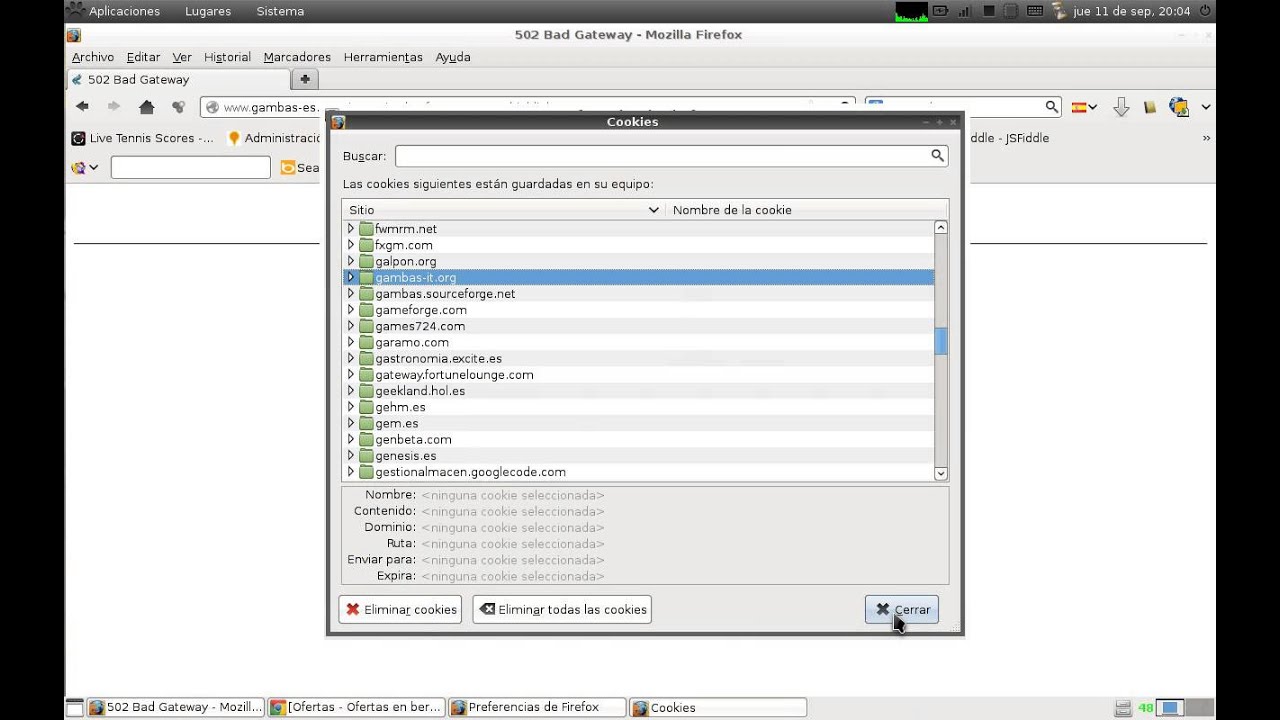The image size is (1280, 720).
Task: Switch to Preferencias de Firefox taskbar window
Action: coord(537,707)
